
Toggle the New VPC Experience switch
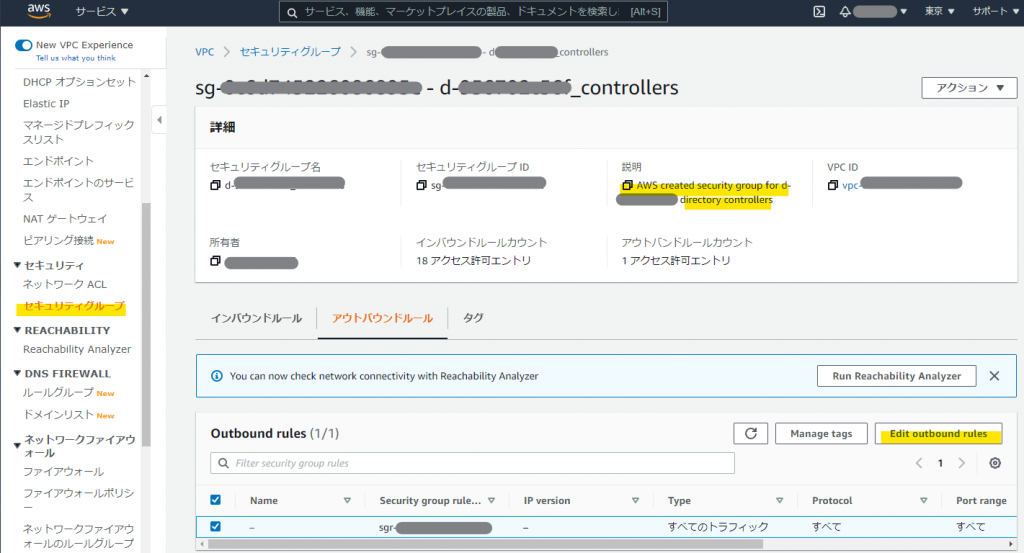(24, 45)
